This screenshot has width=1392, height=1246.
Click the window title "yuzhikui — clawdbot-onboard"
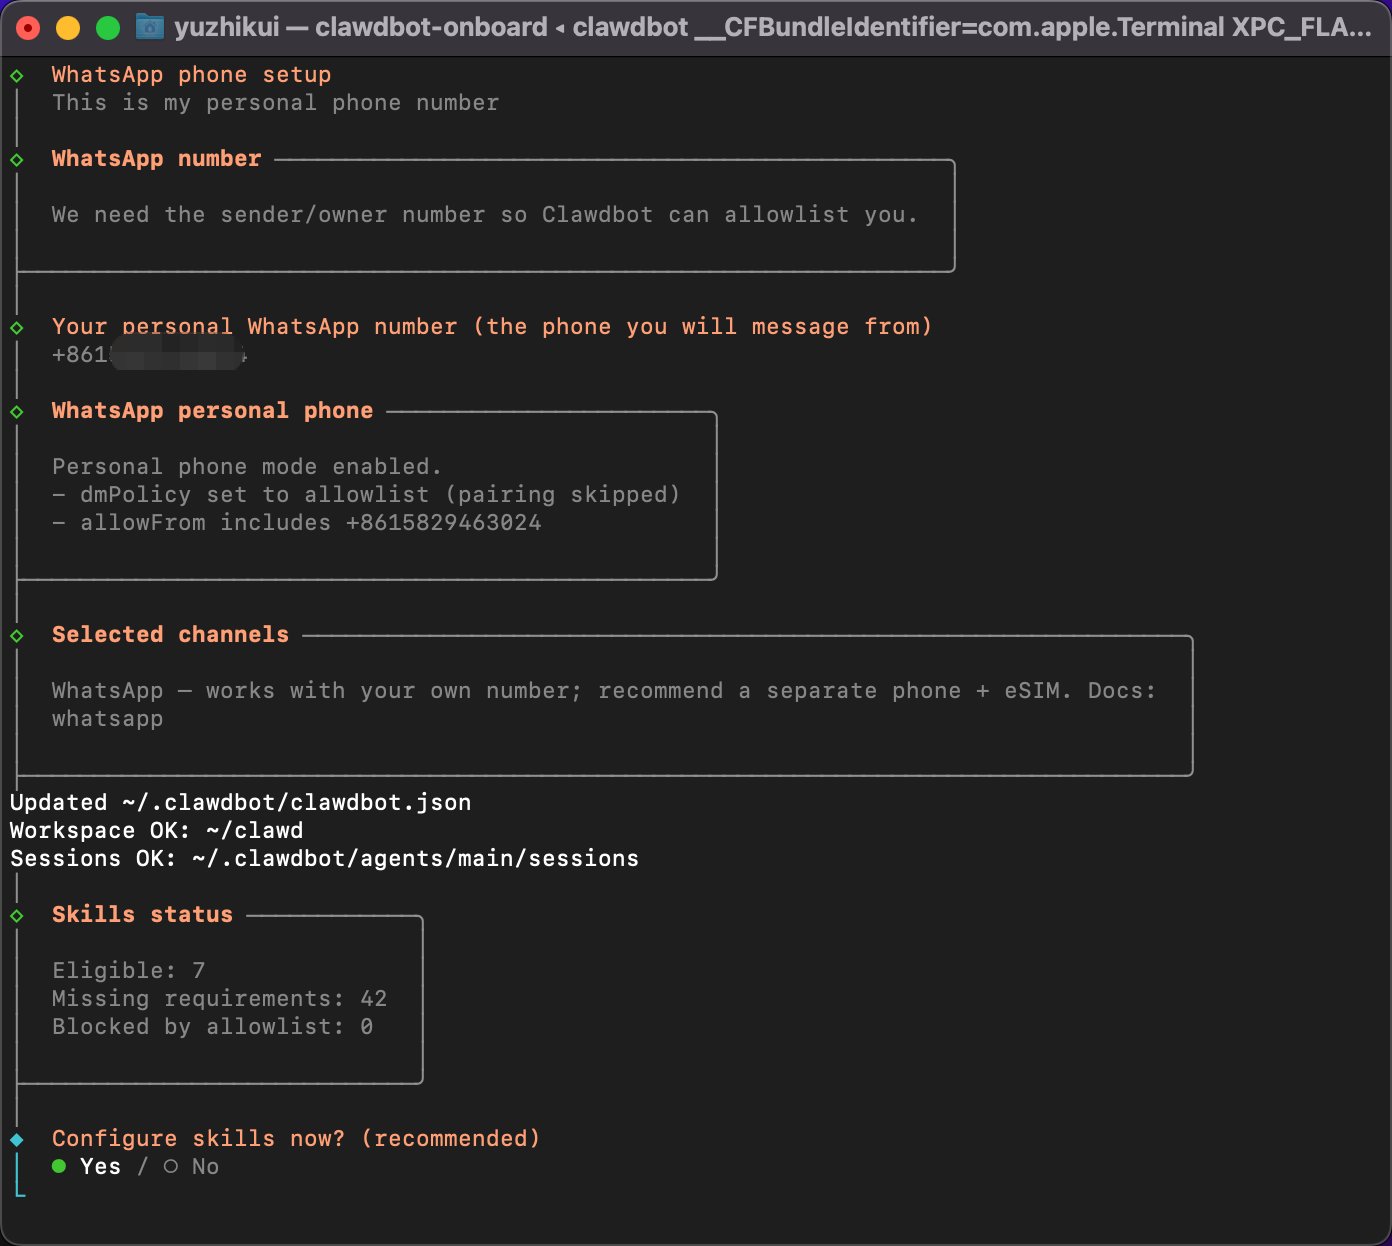pyautogui.click(x=361, y=27)
